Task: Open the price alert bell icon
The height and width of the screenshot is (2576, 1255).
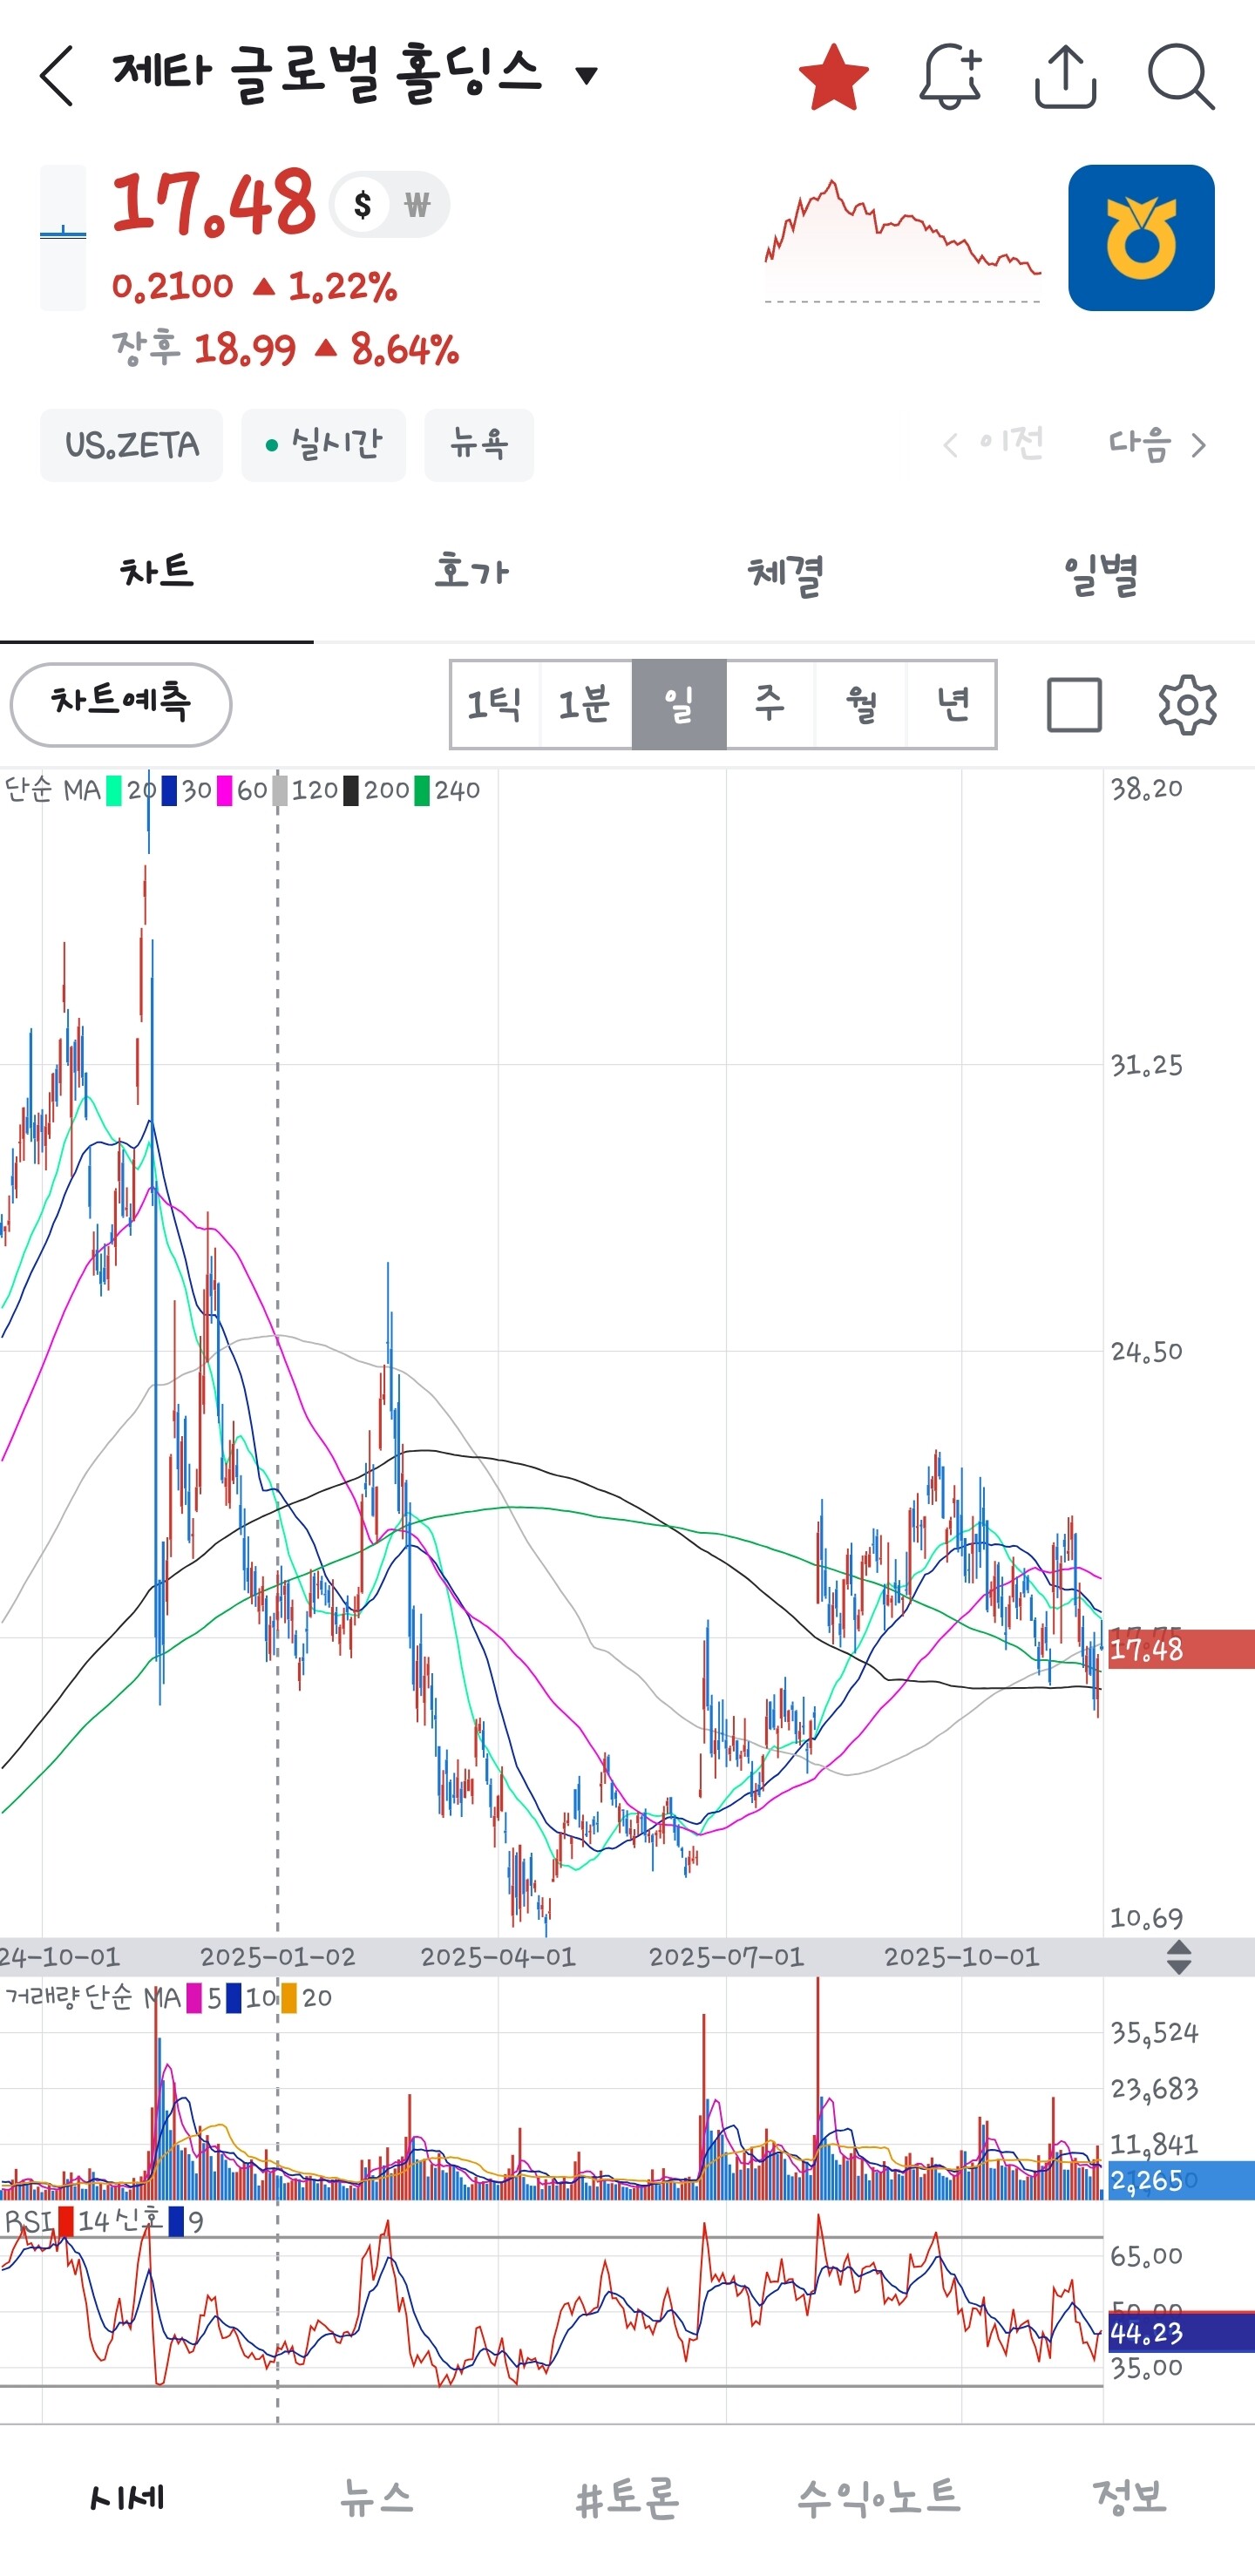Action: (x=950, y=76)
